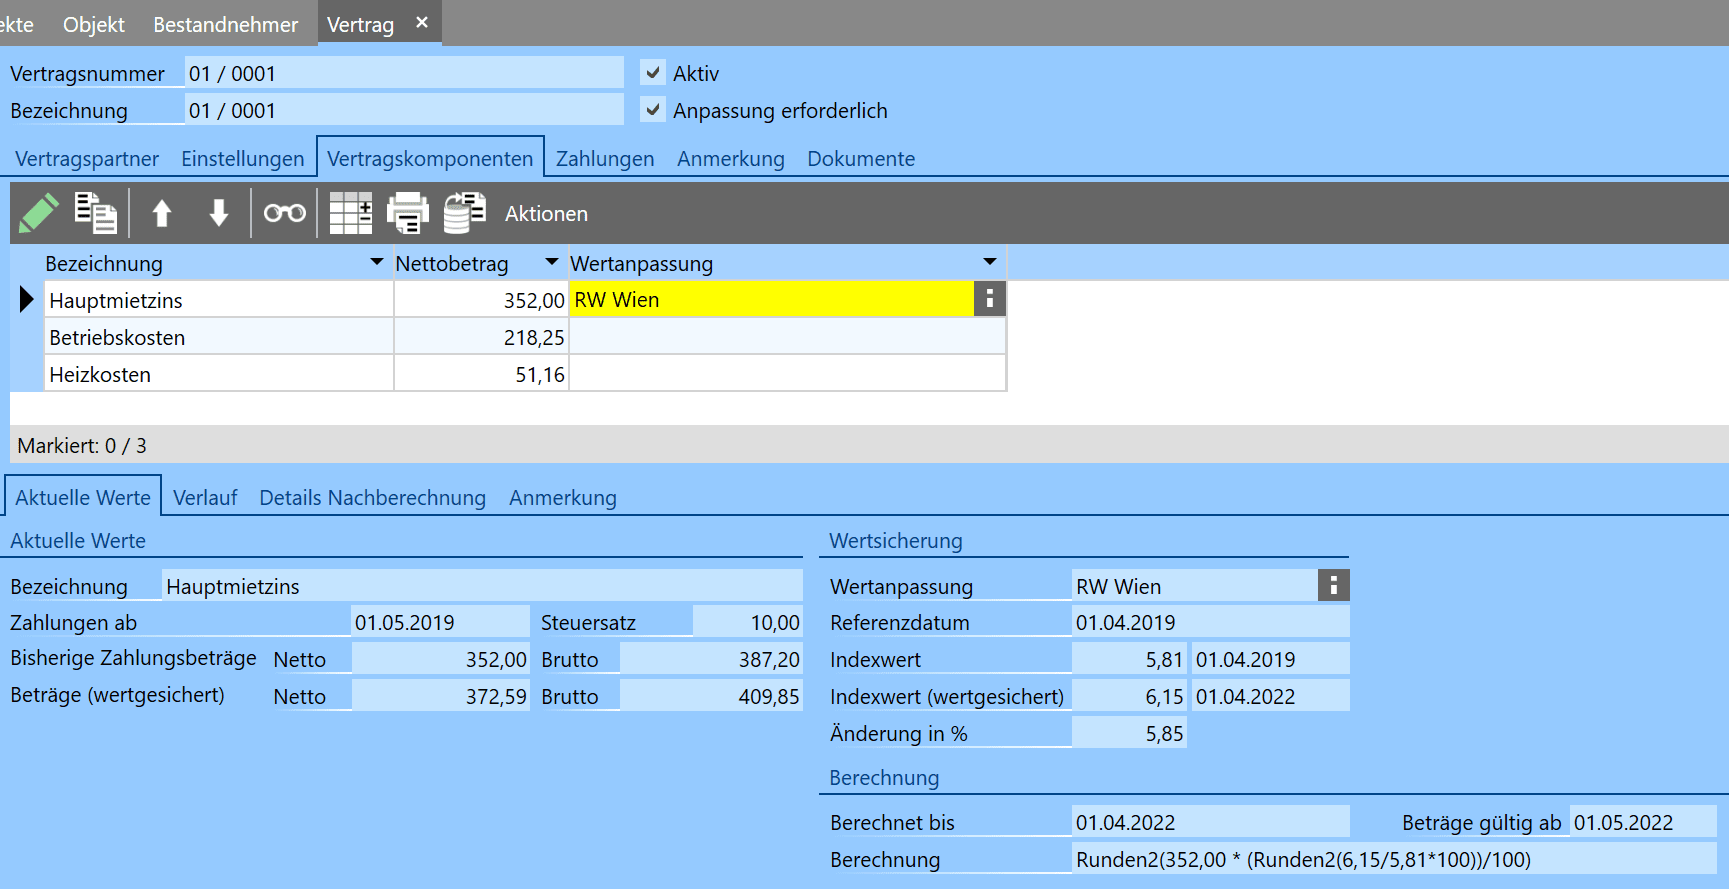Screen dimensions: 1729x889
Task: Click the printer icon in the toolbar
Action: [x=407, y=213]
